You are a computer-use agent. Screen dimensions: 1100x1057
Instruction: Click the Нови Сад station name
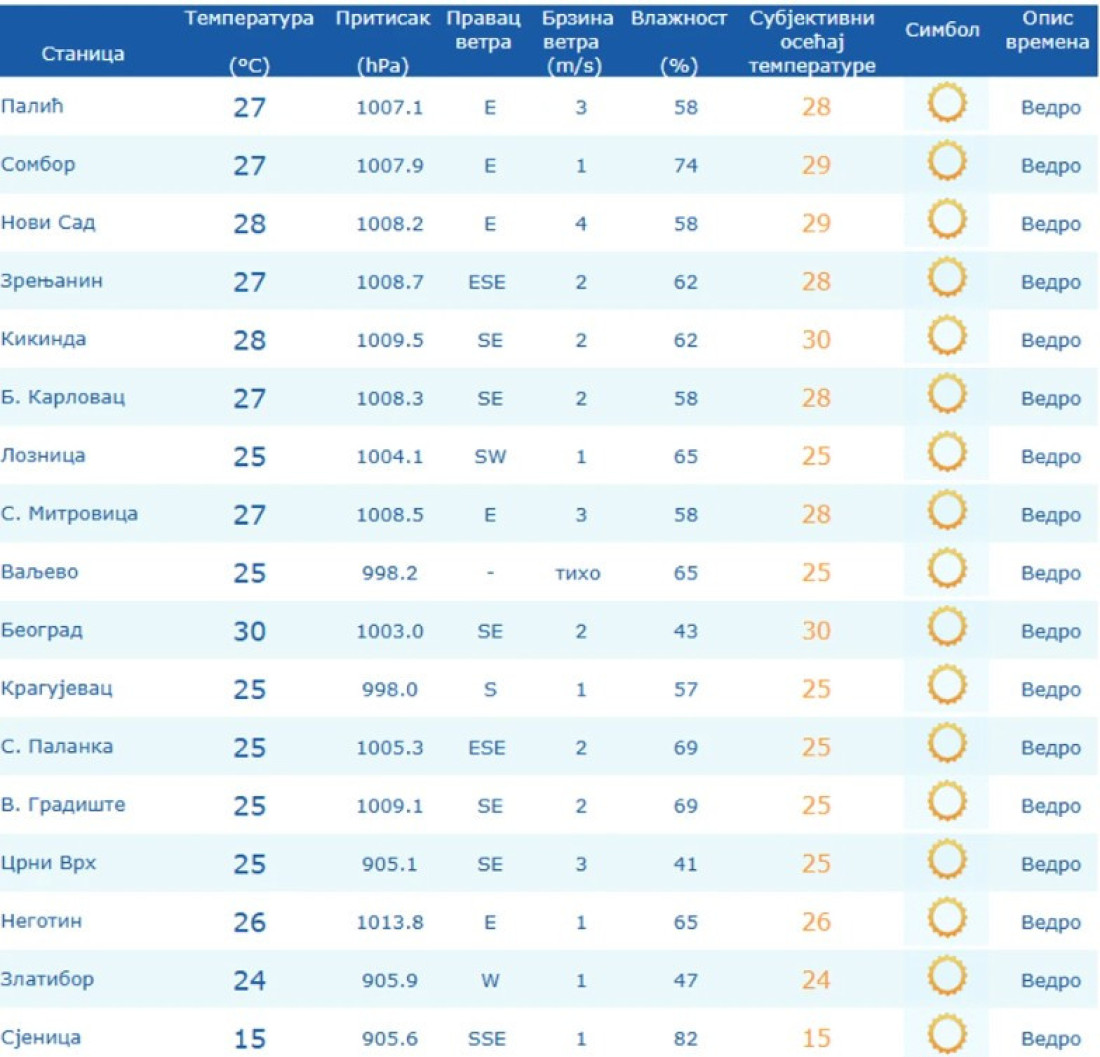pos(48,223)
